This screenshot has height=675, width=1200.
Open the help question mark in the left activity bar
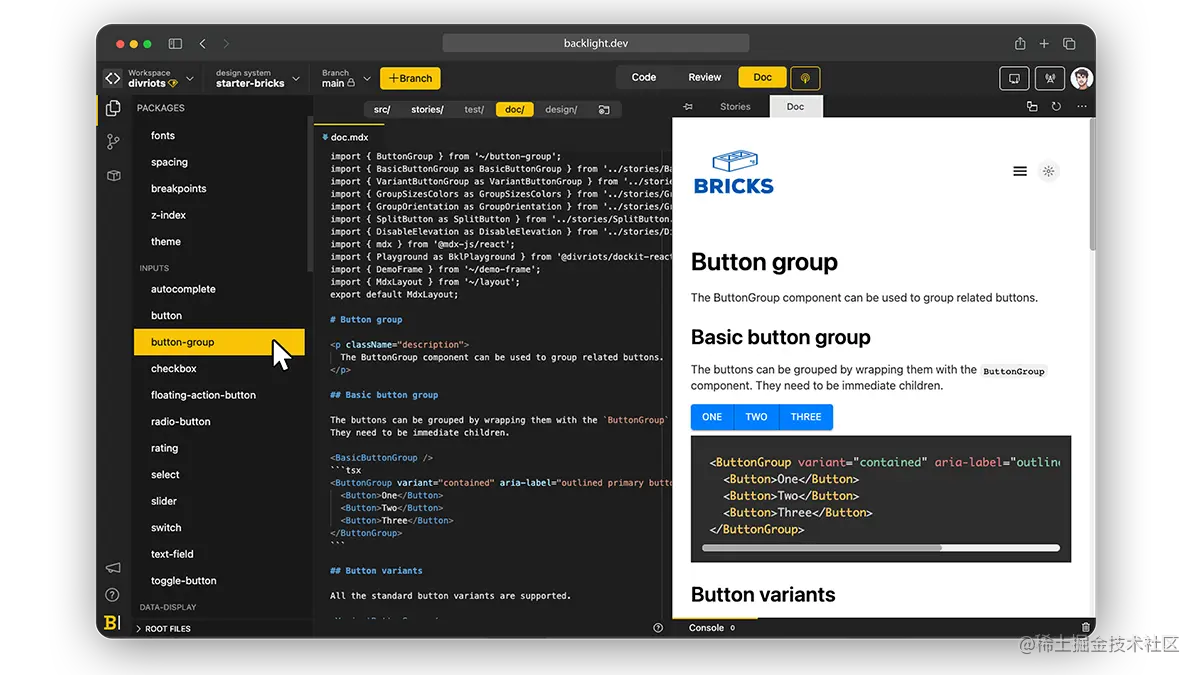[113, 595]
